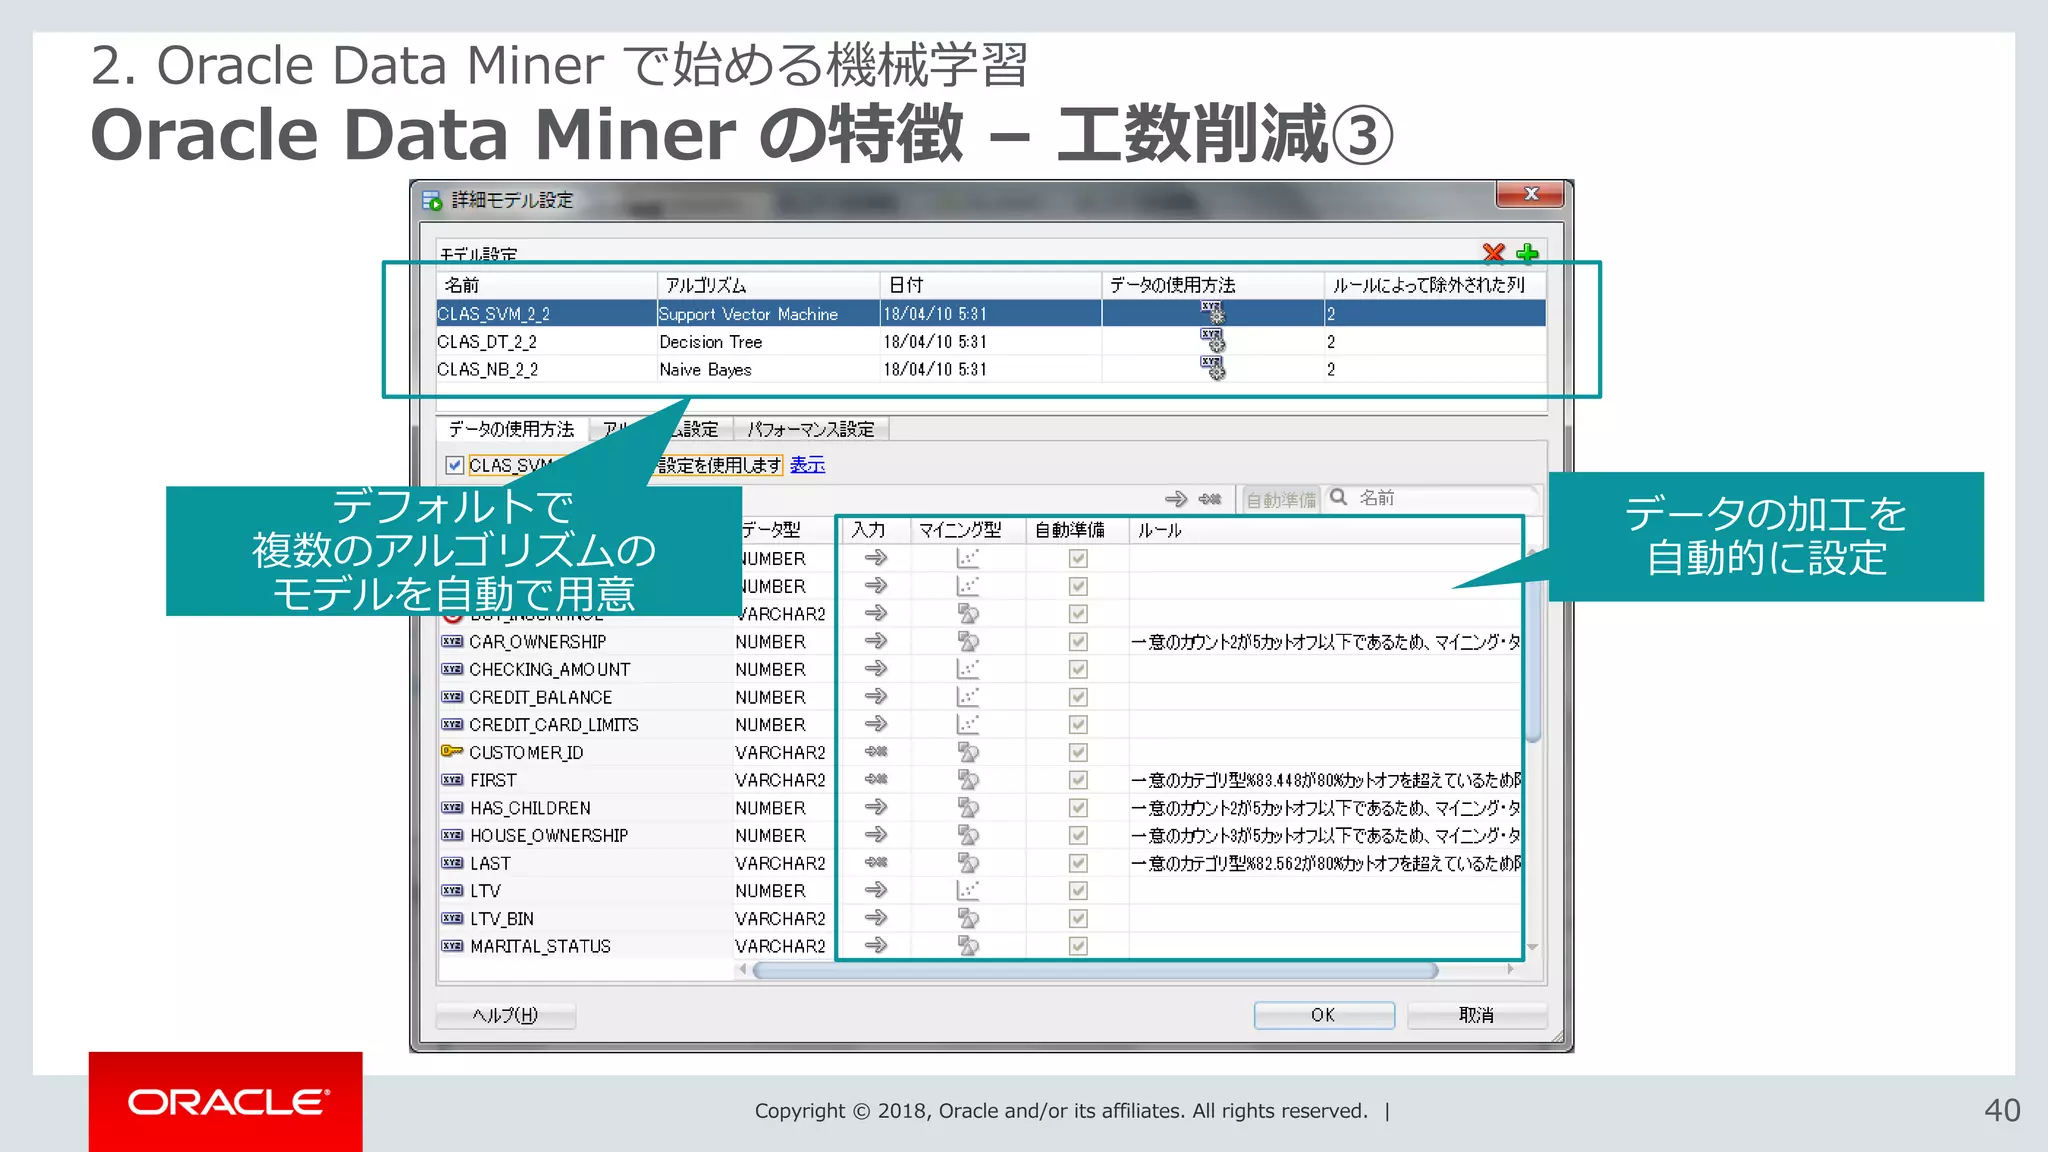
Task: Click the red X delete model icon
Action: (x=1493, y=252)
